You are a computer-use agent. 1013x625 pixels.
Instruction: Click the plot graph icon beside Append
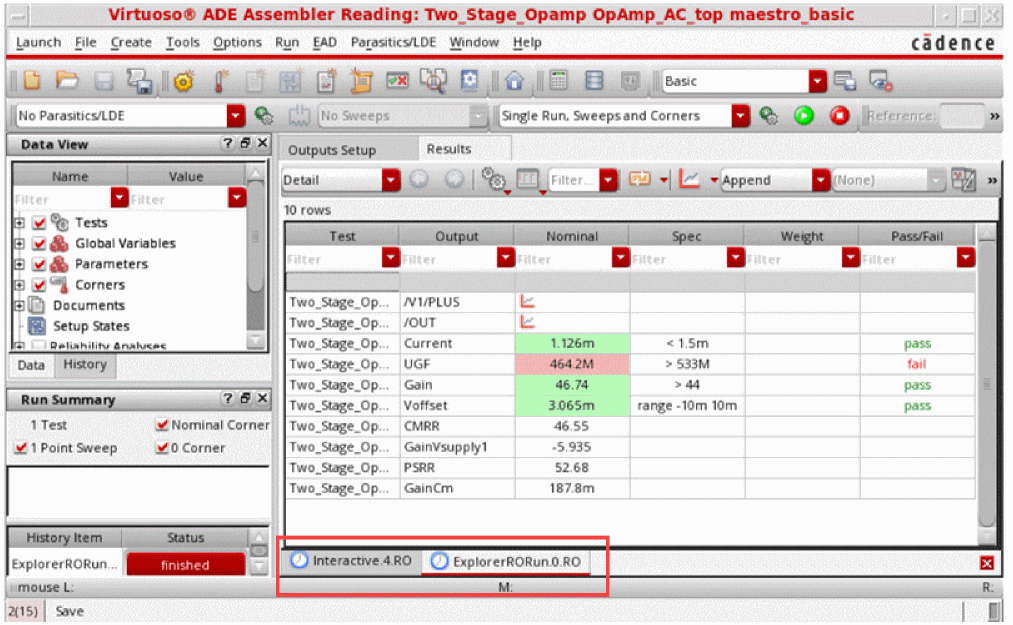[689, 180]
